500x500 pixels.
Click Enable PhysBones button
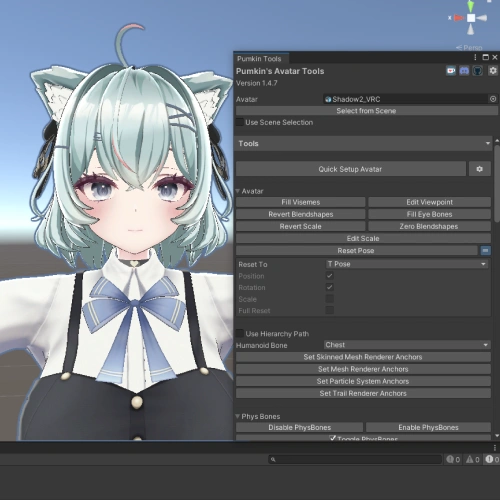coord(428,427)
